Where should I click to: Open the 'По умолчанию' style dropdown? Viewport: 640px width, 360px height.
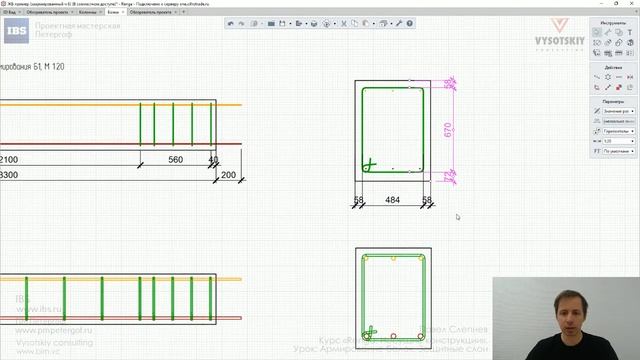(619, 151)
